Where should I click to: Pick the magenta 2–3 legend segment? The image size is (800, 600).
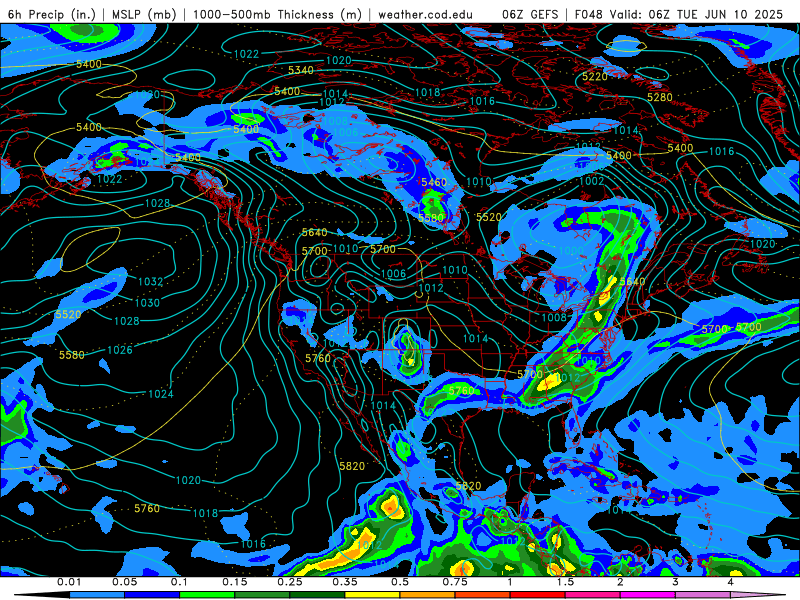[648, 595]
